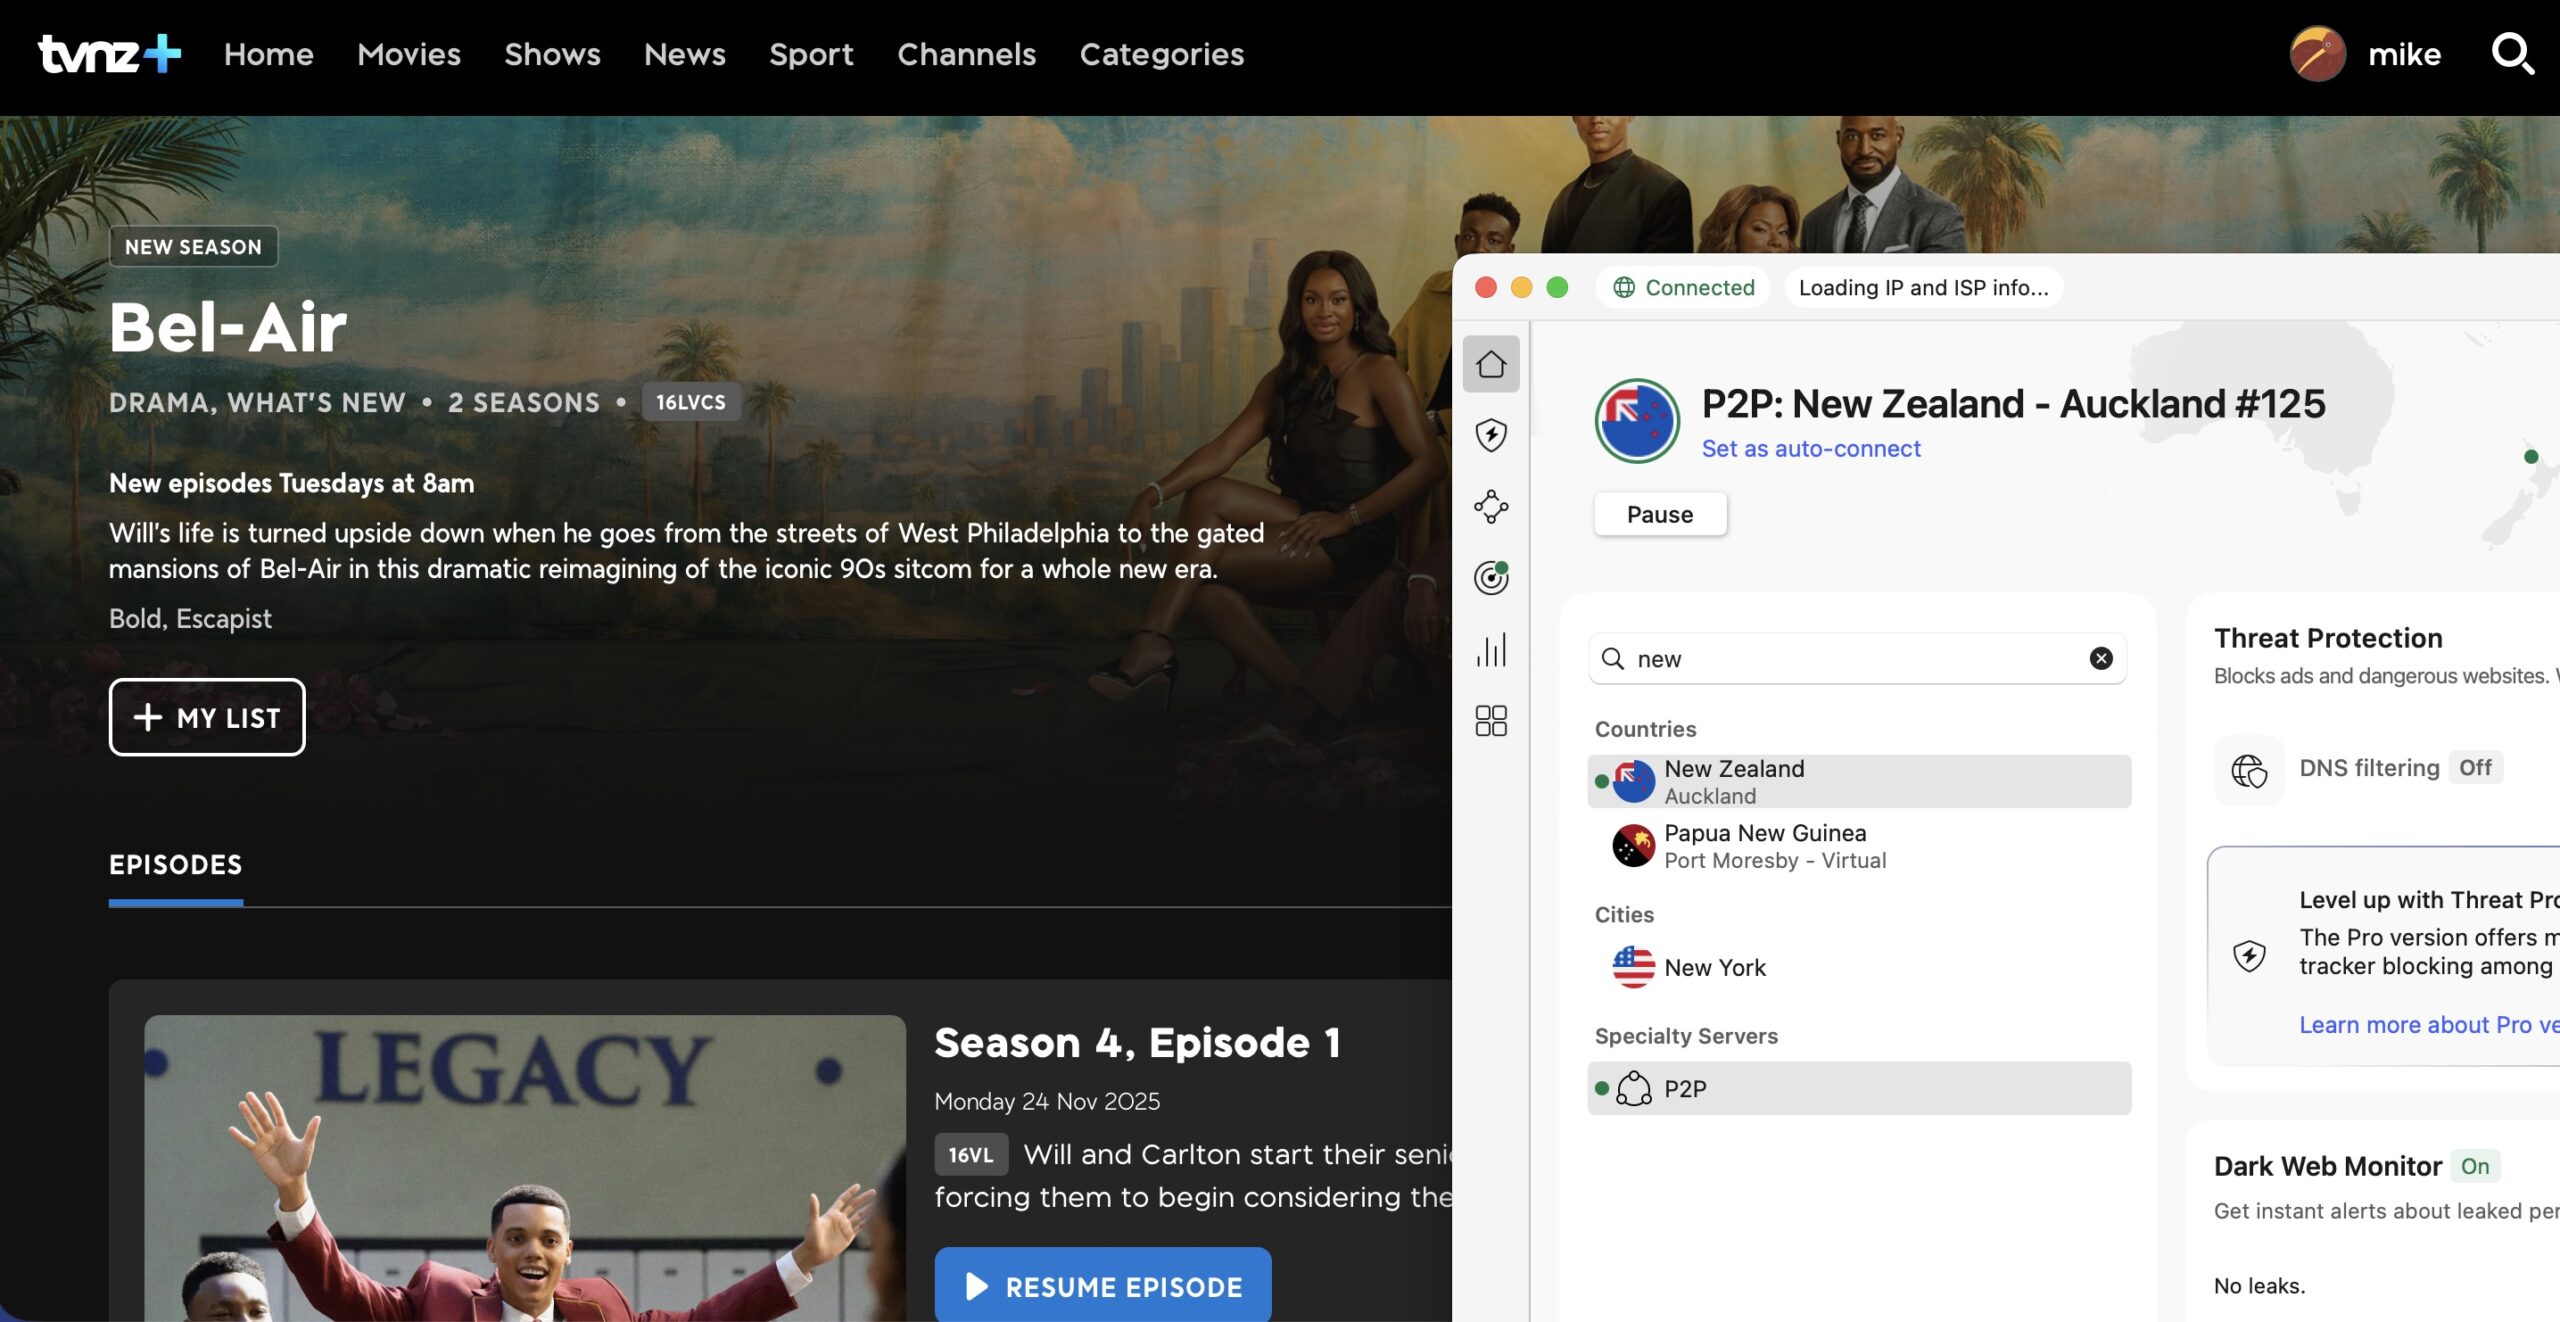Click the TVNZ+ logo
This screenshot has height=1322, width=2560.
coord(108,54)
